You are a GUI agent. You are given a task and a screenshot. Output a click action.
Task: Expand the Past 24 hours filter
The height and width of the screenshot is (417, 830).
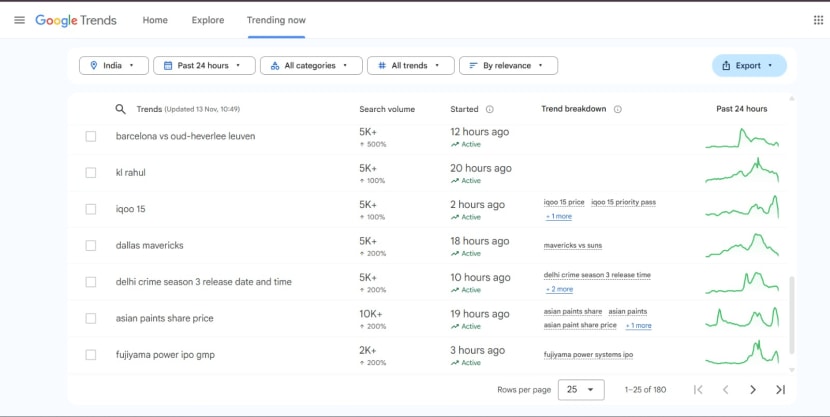tap(204, 66)
